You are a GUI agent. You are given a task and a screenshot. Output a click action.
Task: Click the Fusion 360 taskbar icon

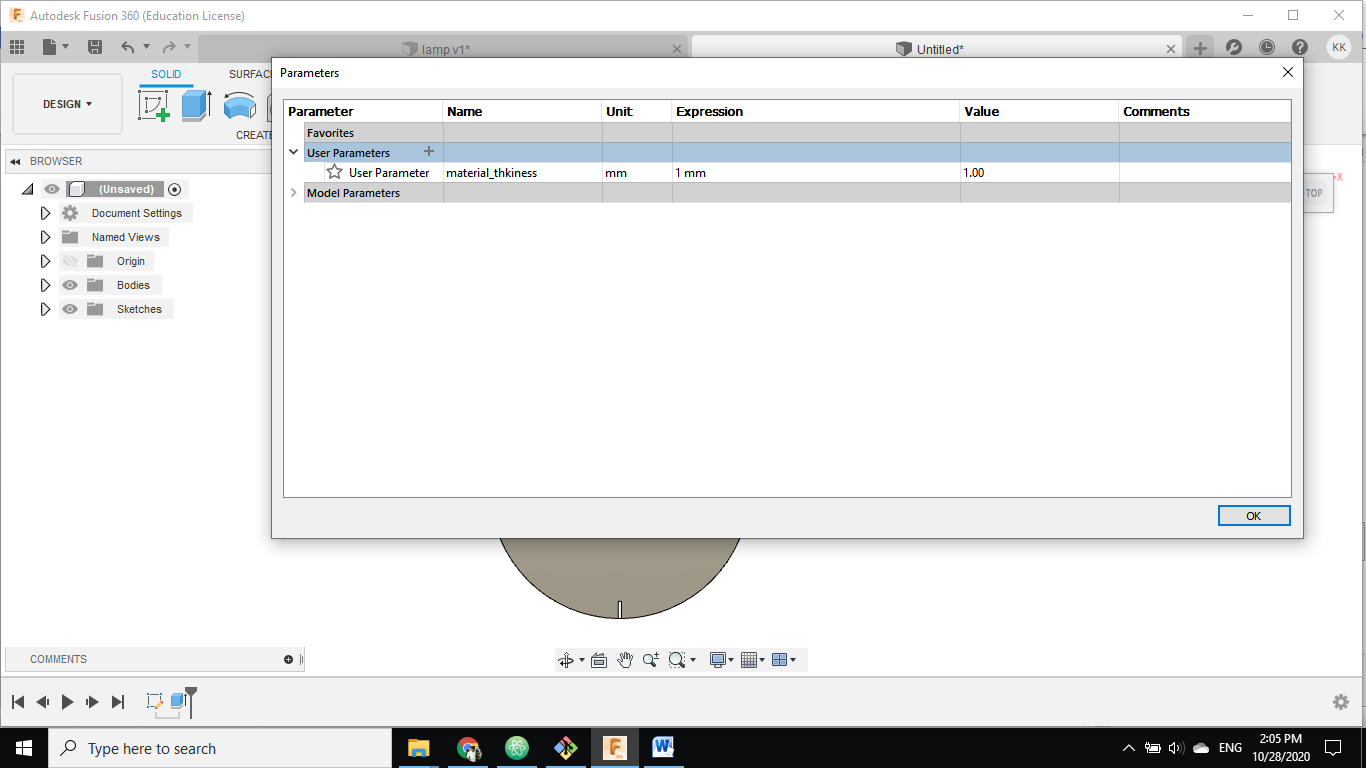coord(615,748)
